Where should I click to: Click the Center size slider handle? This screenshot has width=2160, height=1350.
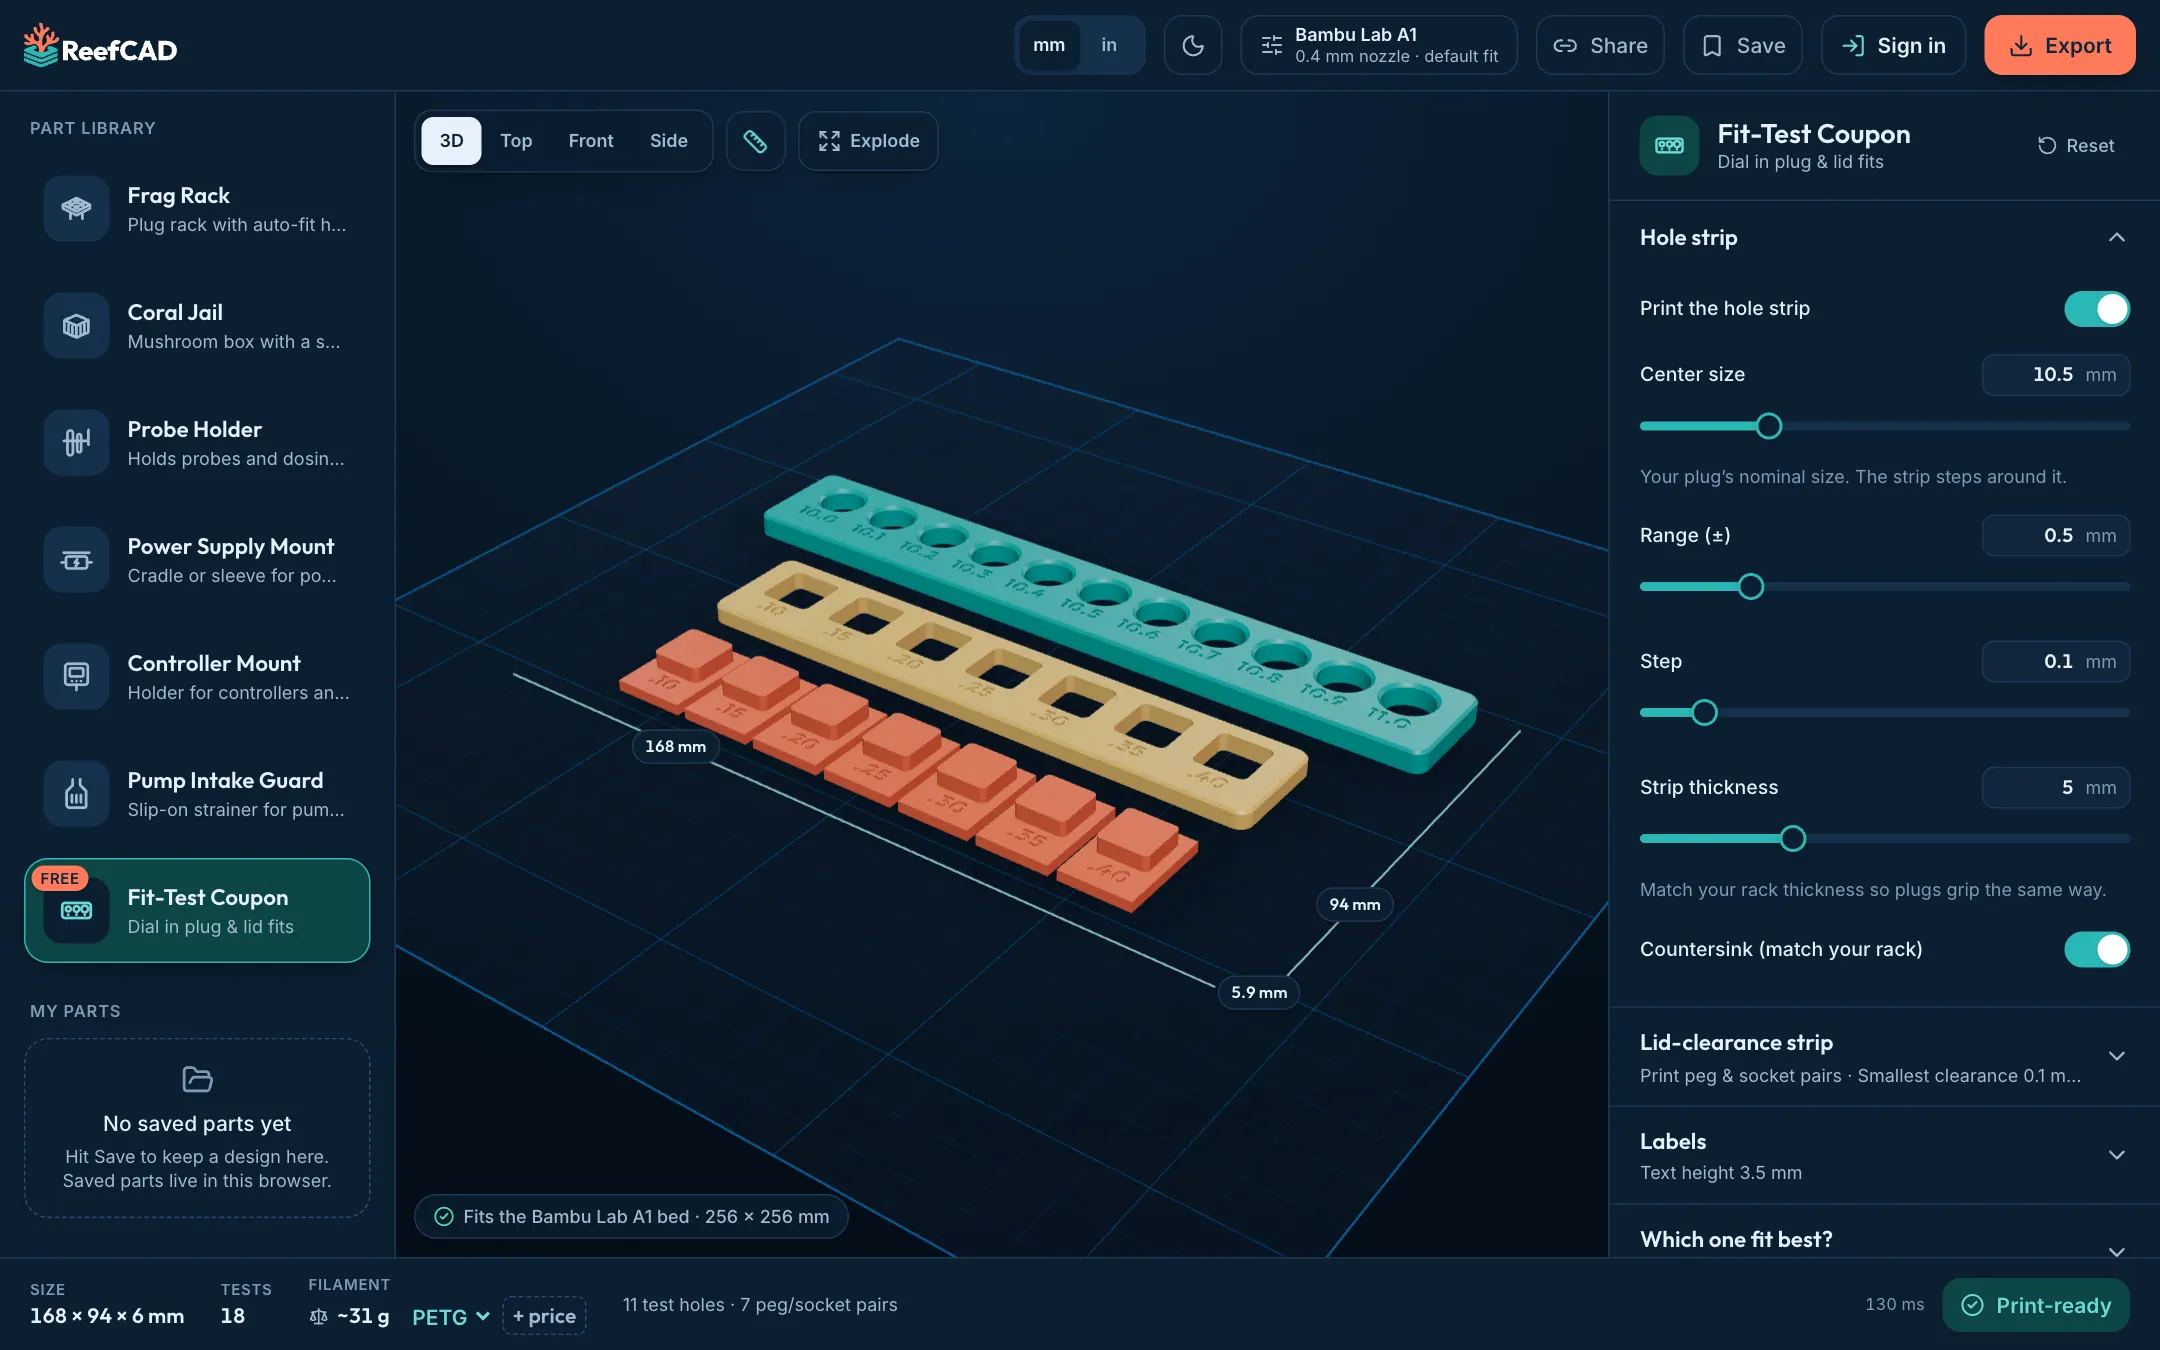click(1768, 426)
